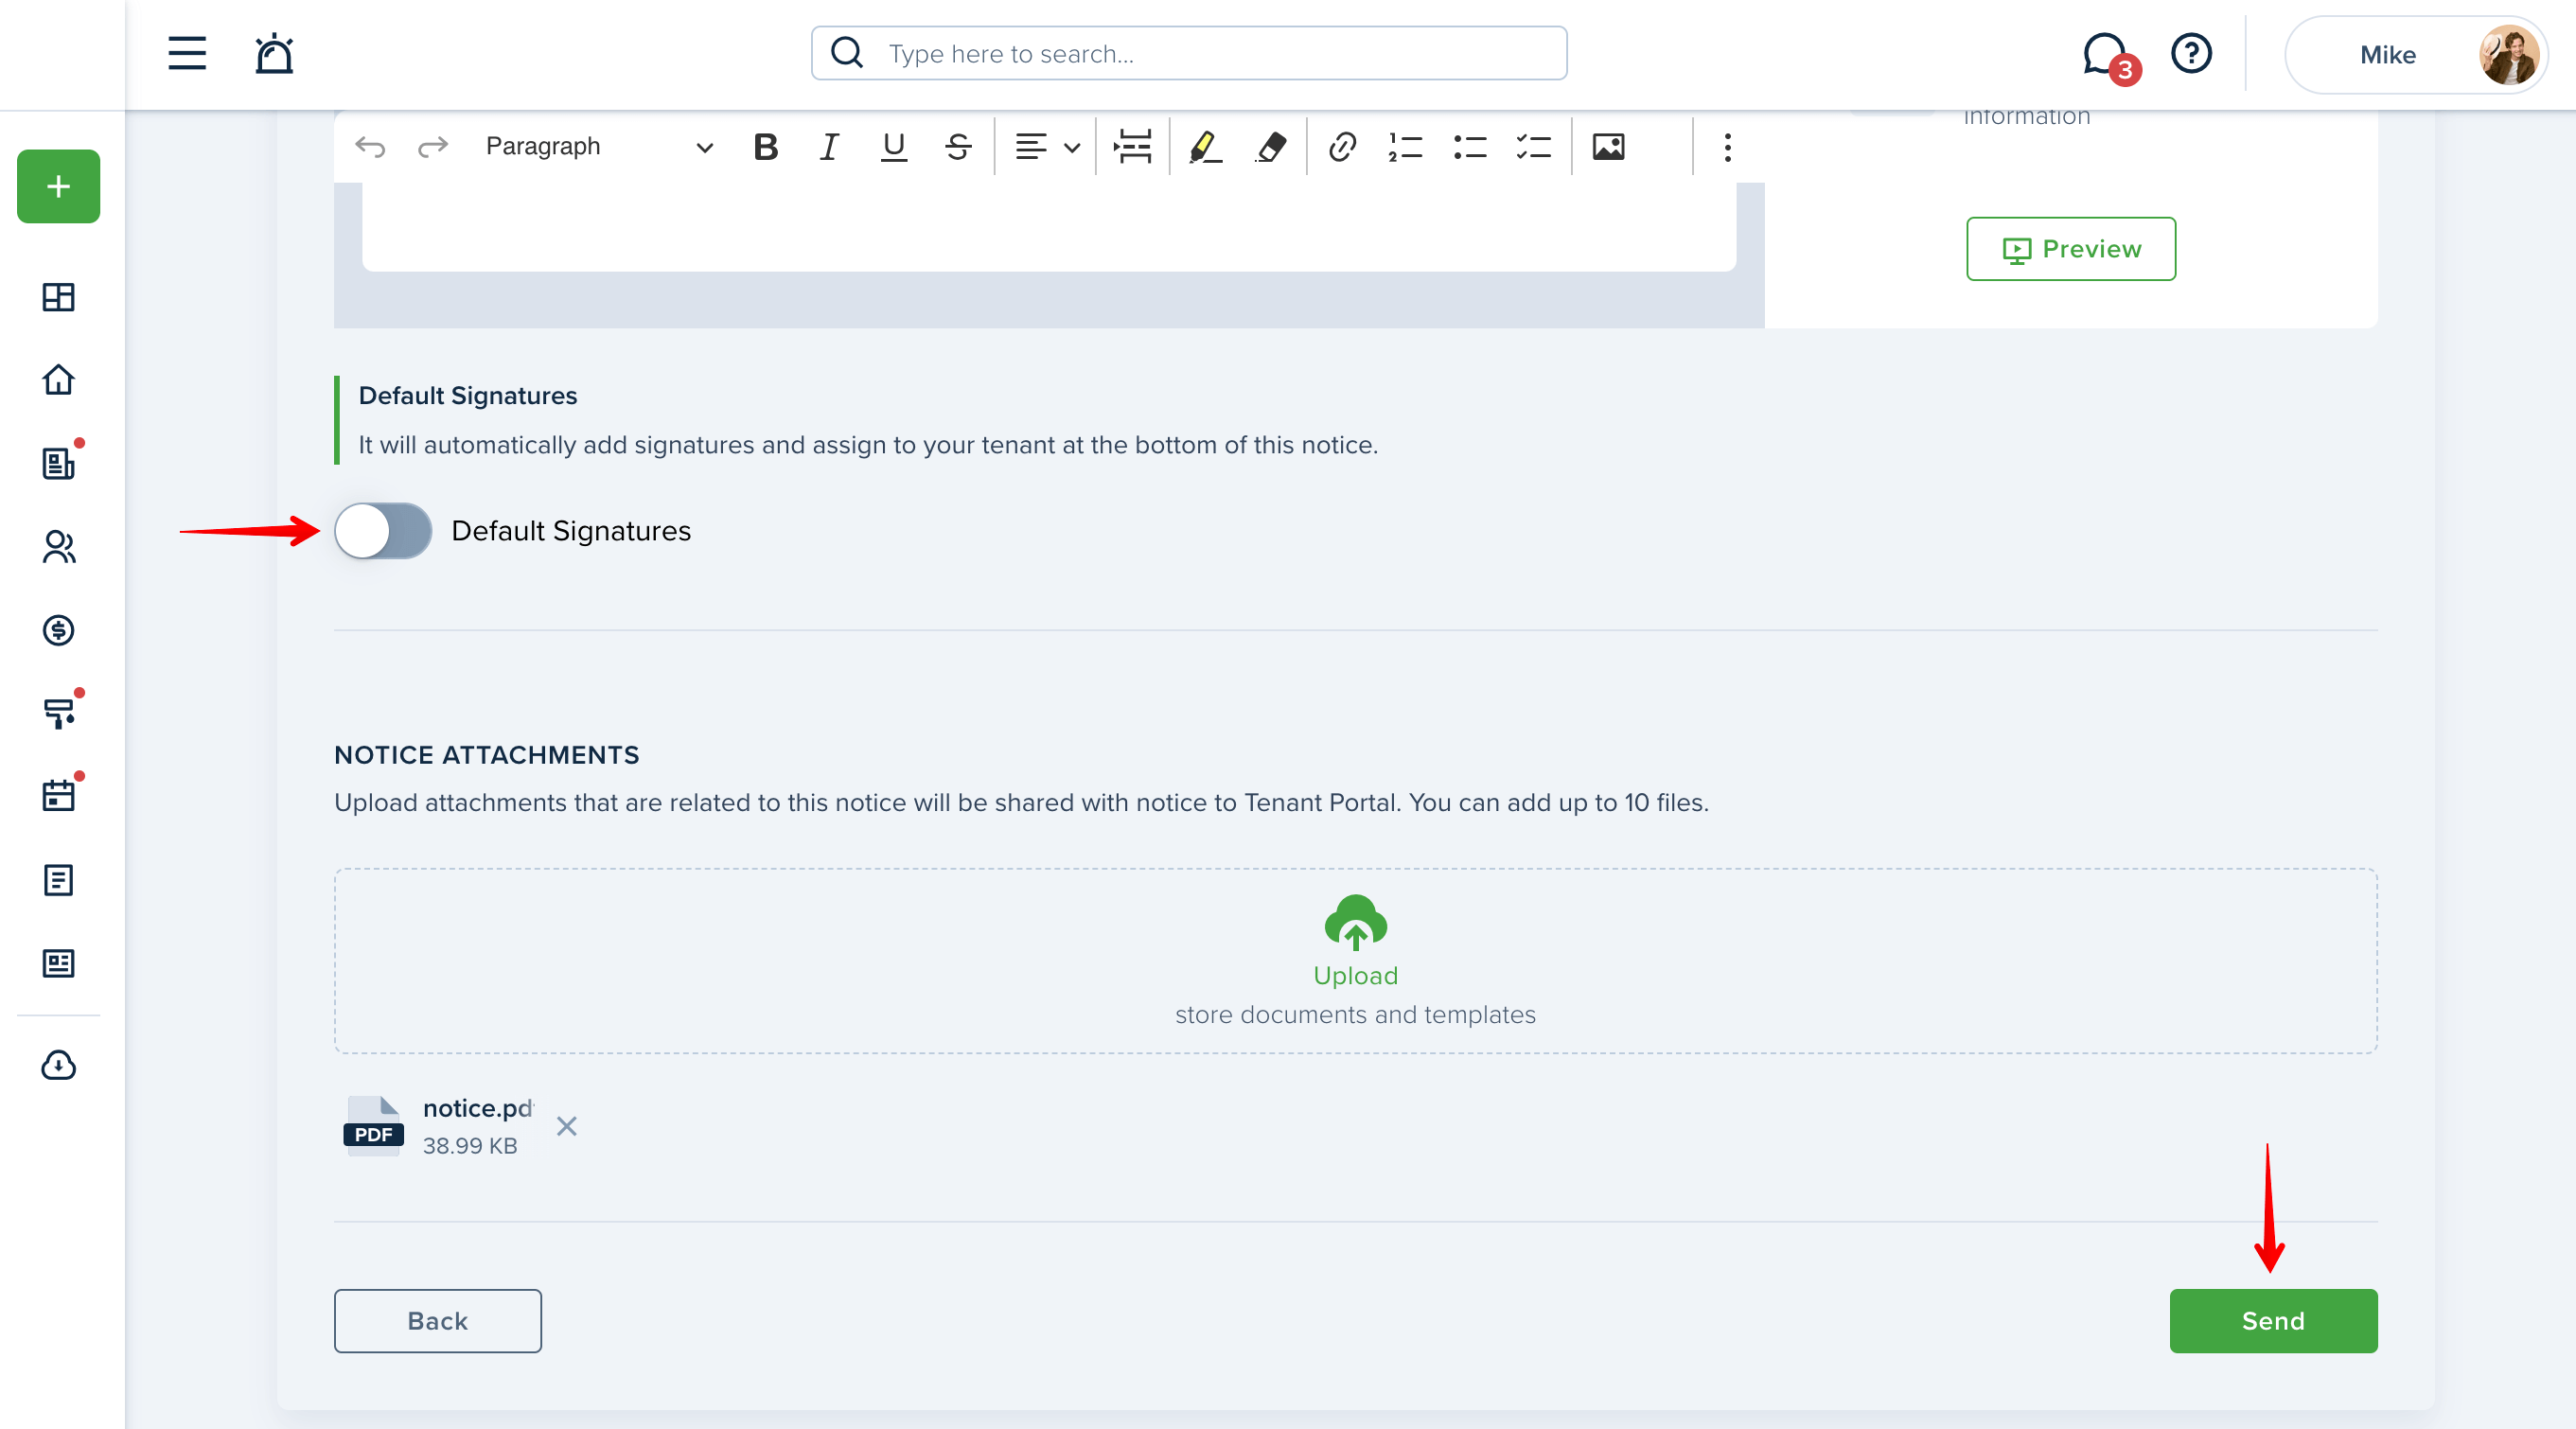Open the Paragraph style dropdown

tap(598, 147)
